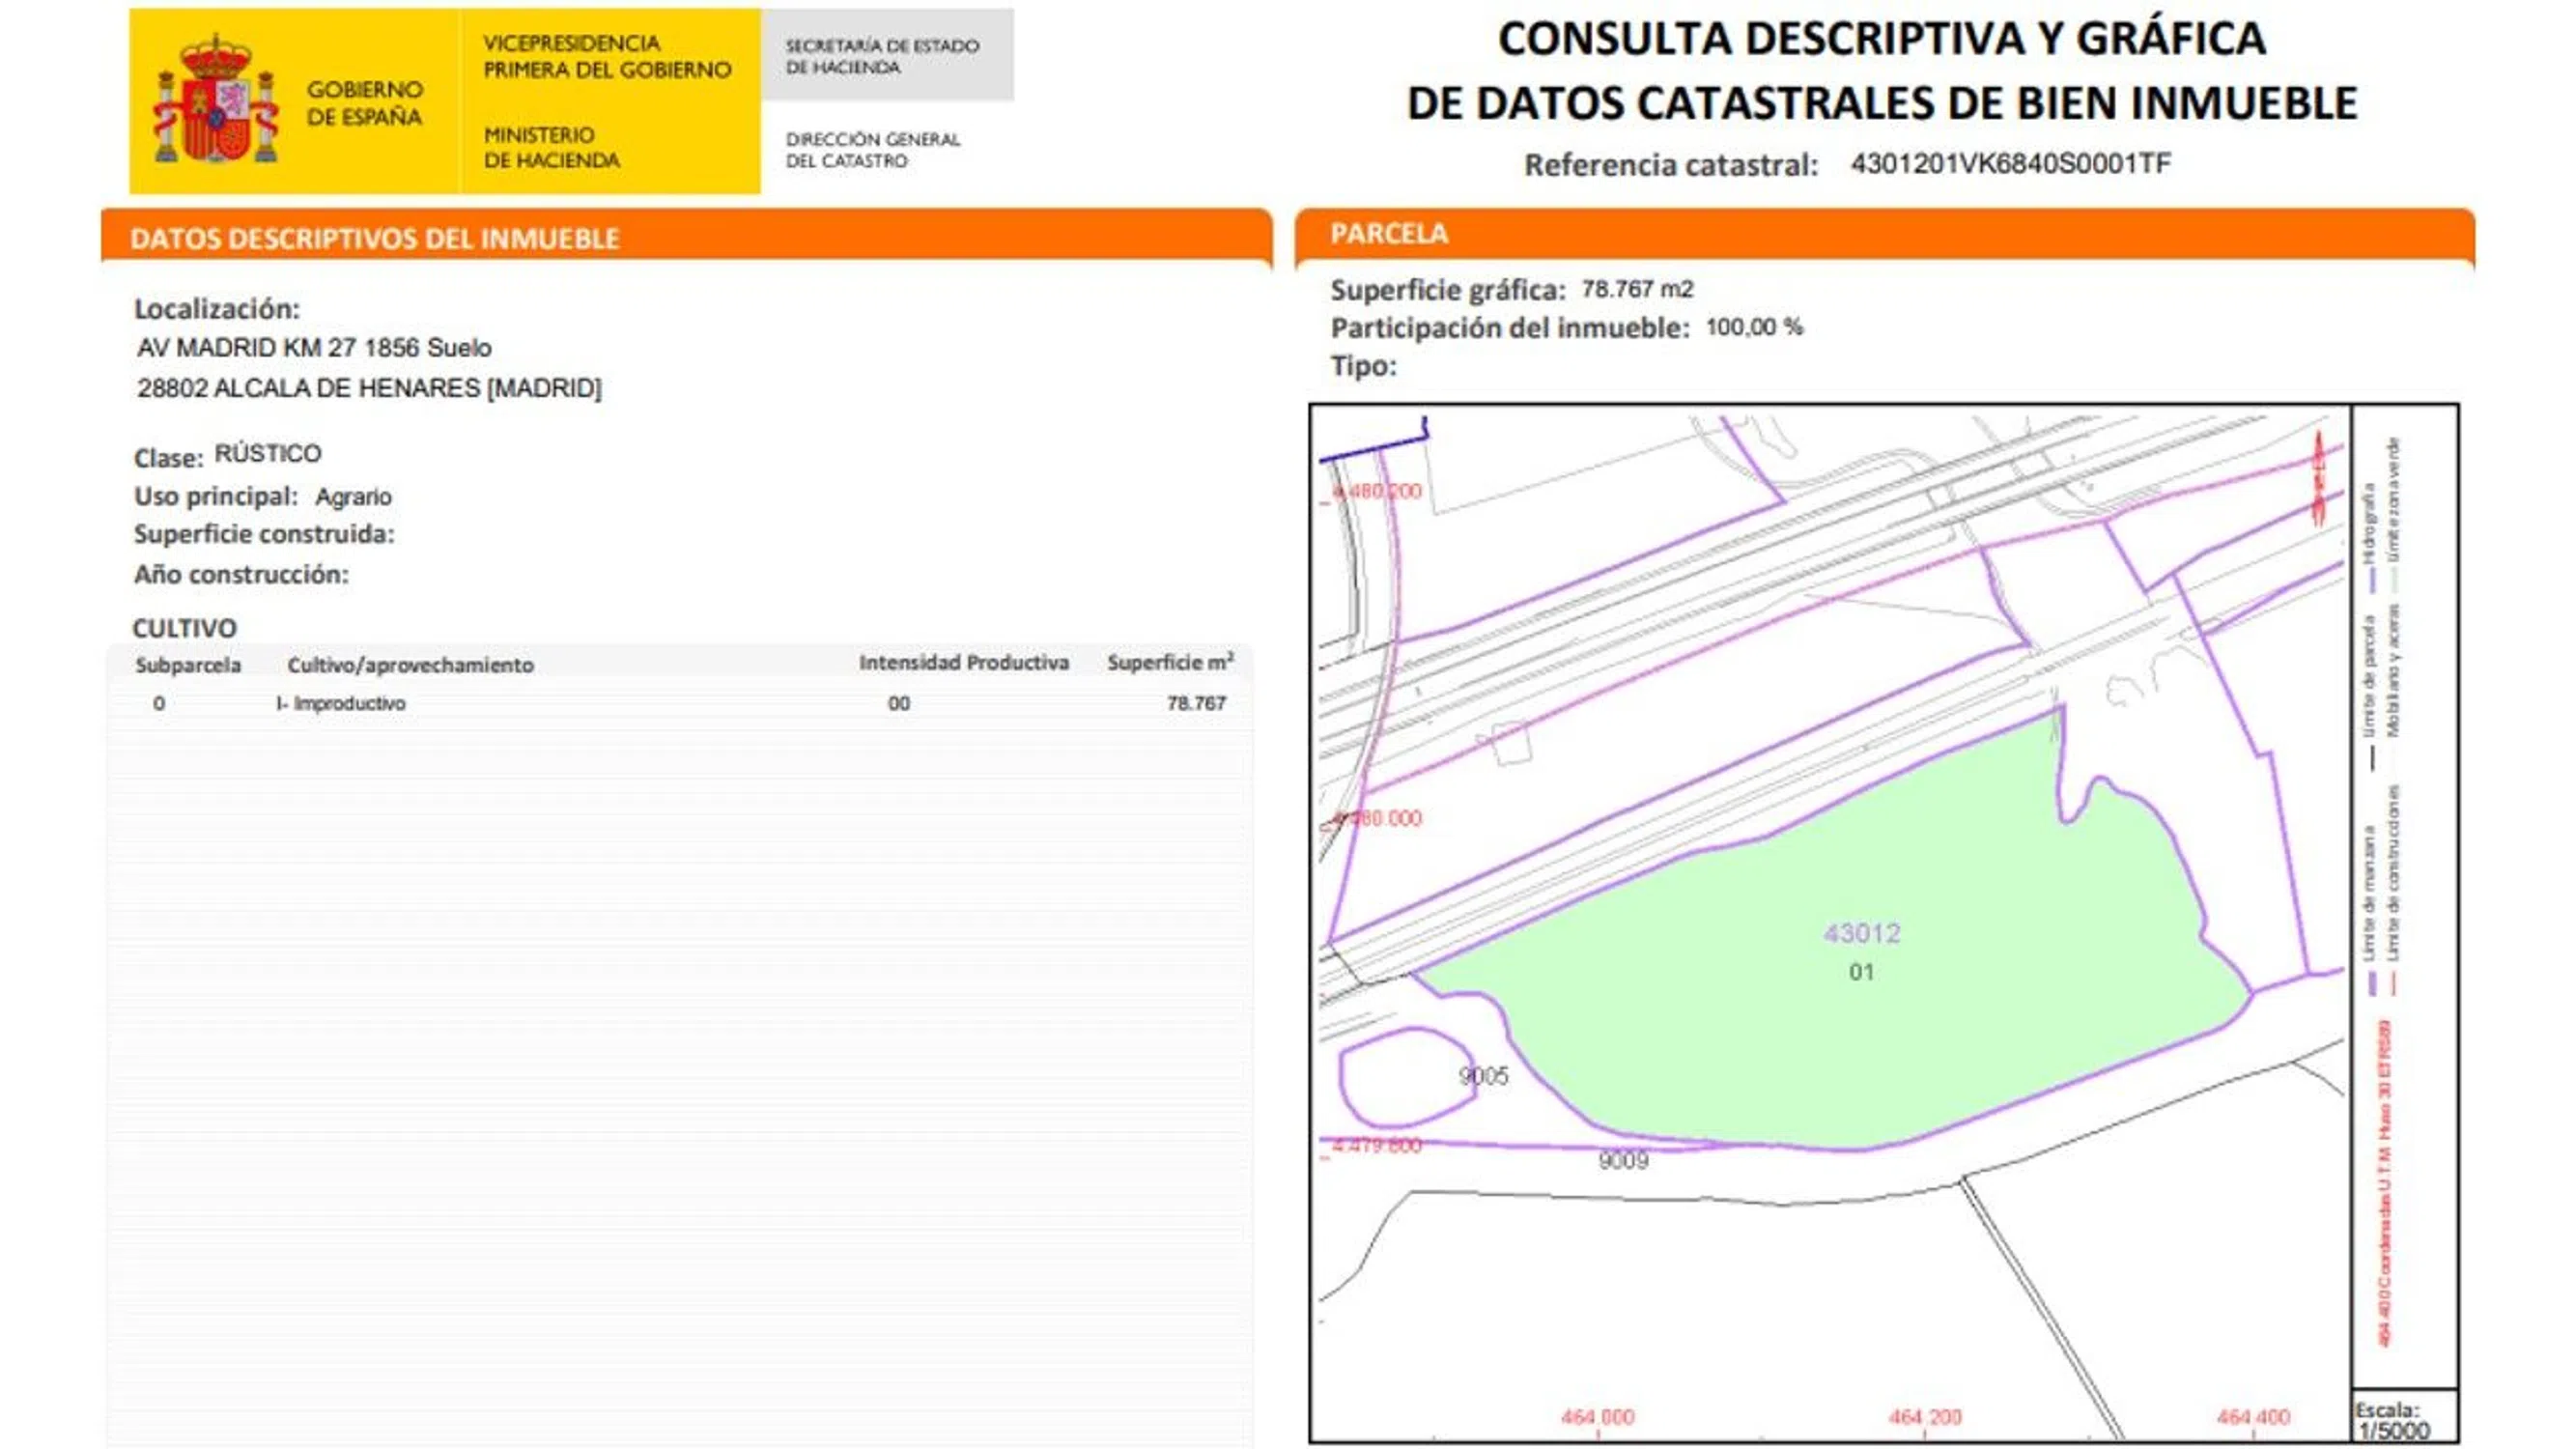
Task: Click the cadastral reference 4301201VK6840S0001TF
Action: click(x=2010, y=164)
